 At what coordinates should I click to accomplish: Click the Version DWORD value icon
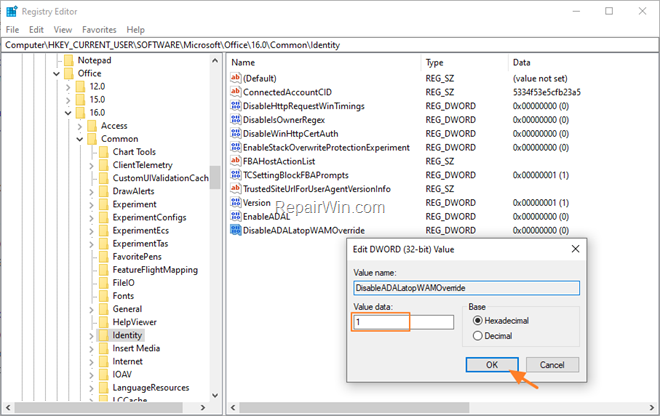[235, 203]
